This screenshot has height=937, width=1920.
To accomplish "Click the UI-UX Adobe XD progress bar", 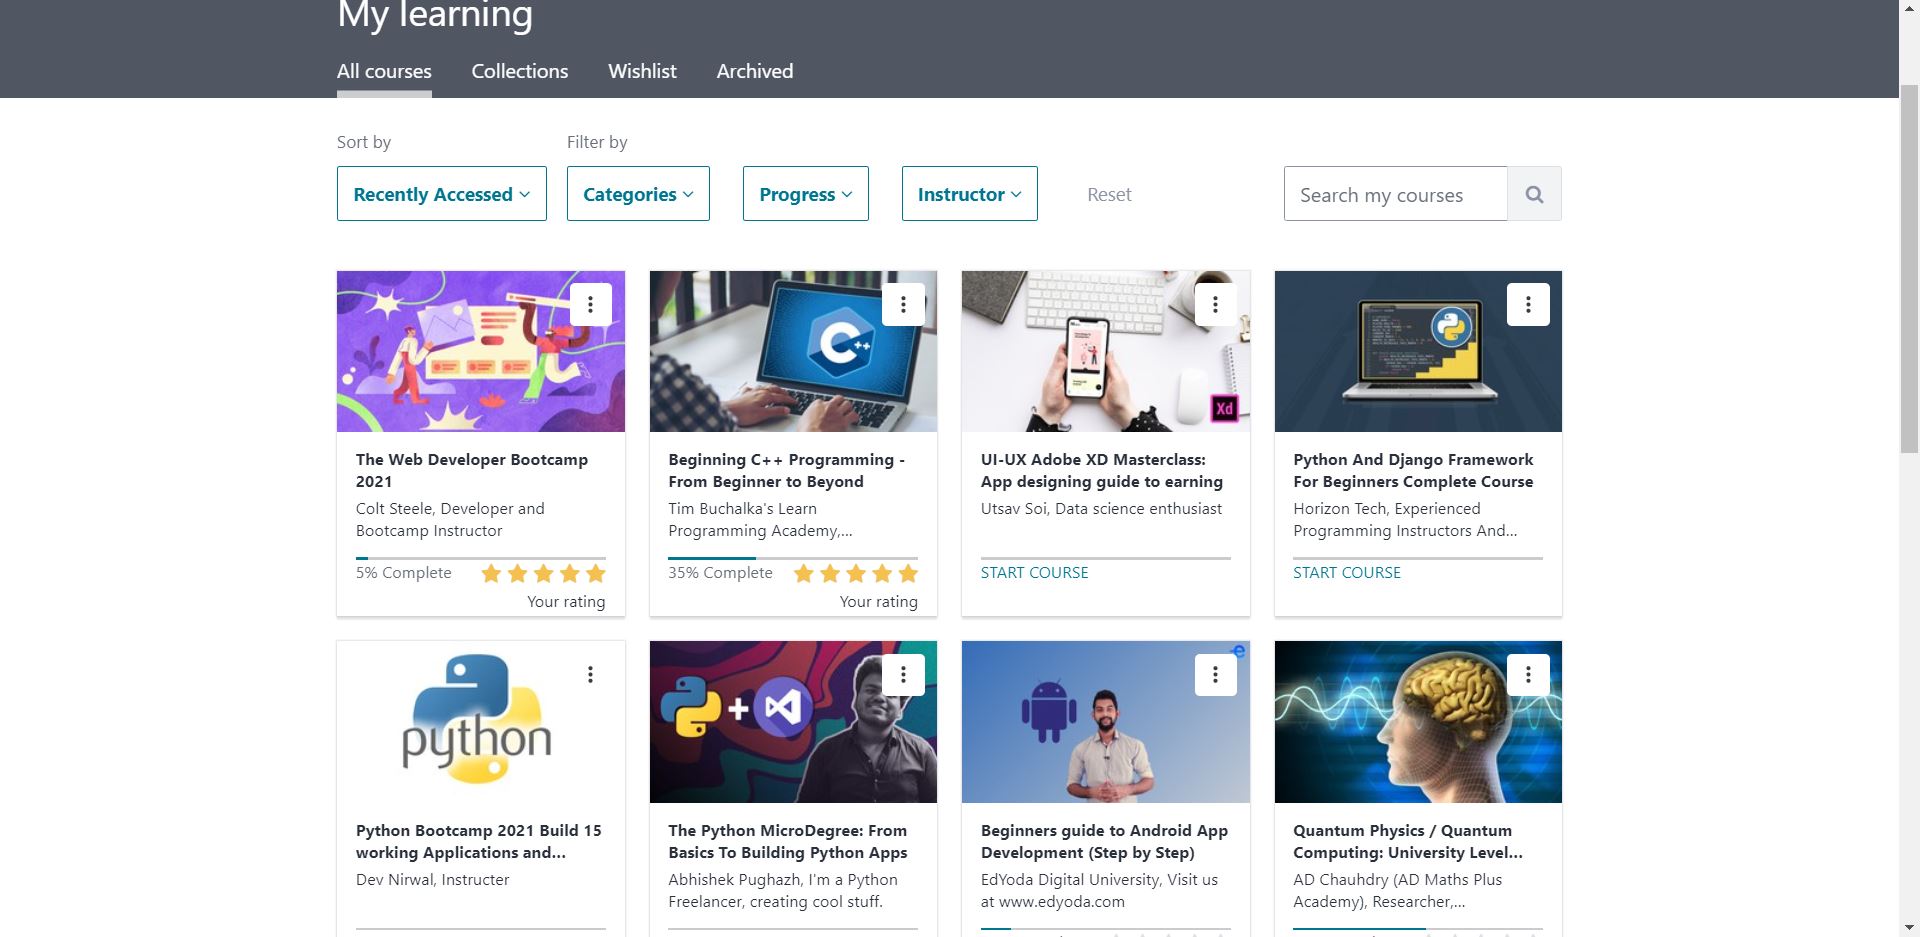I will 1106,558.
